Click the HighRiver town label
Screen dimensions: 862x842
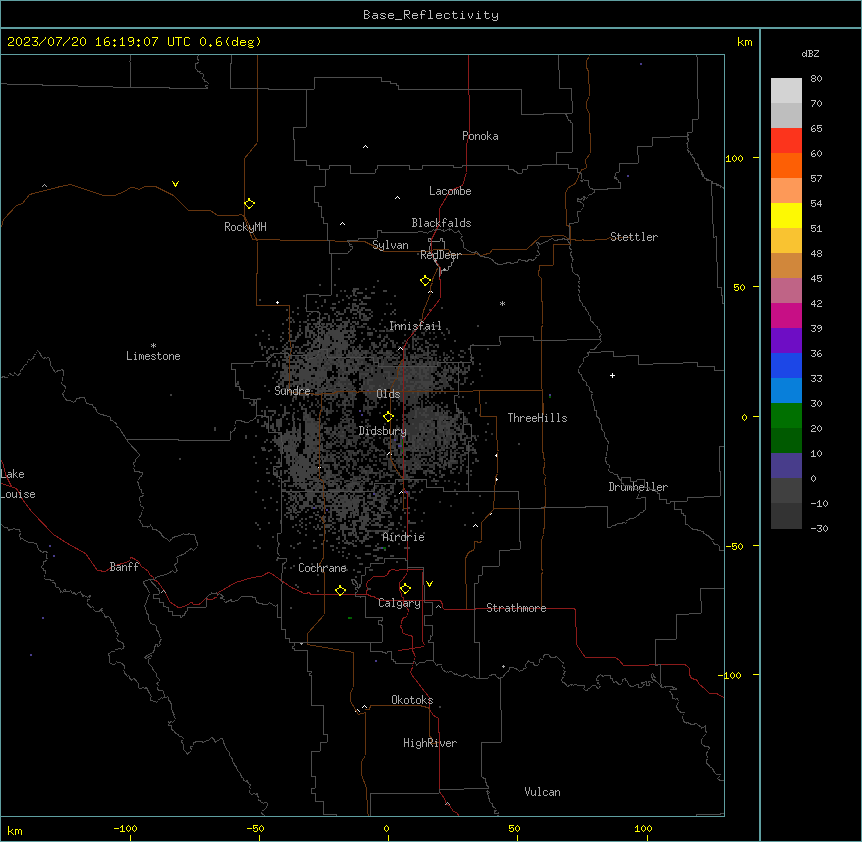(x=430, y=743)
